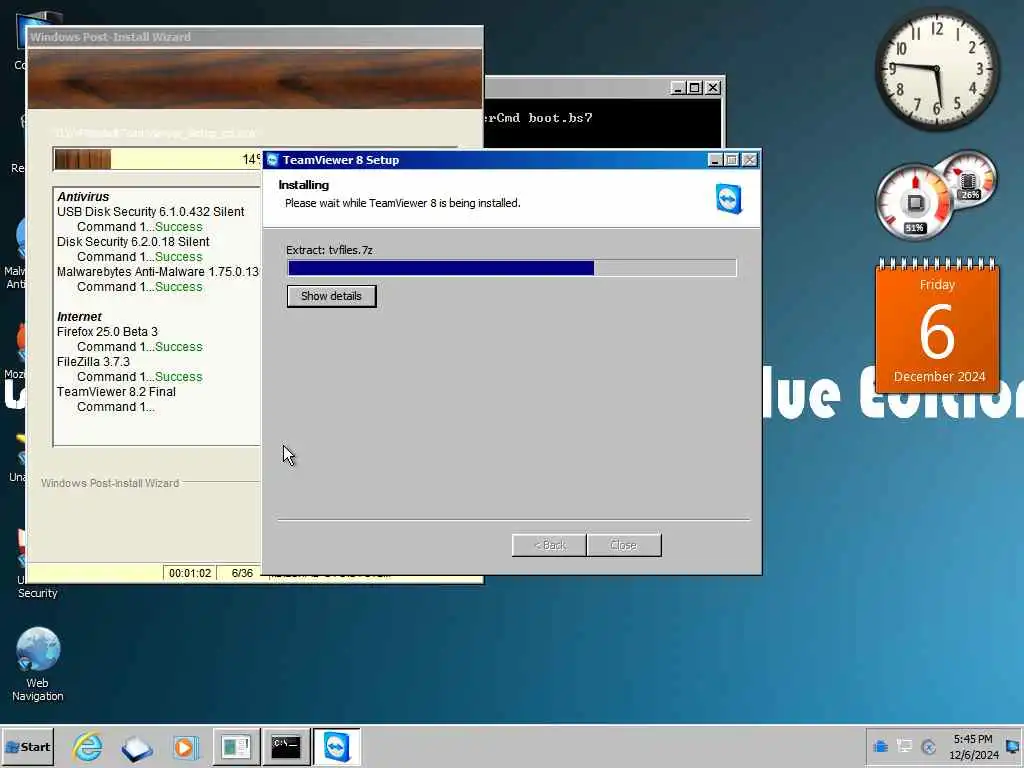Switch to Post-Install Wizard taskbar button

click(236, 747)
